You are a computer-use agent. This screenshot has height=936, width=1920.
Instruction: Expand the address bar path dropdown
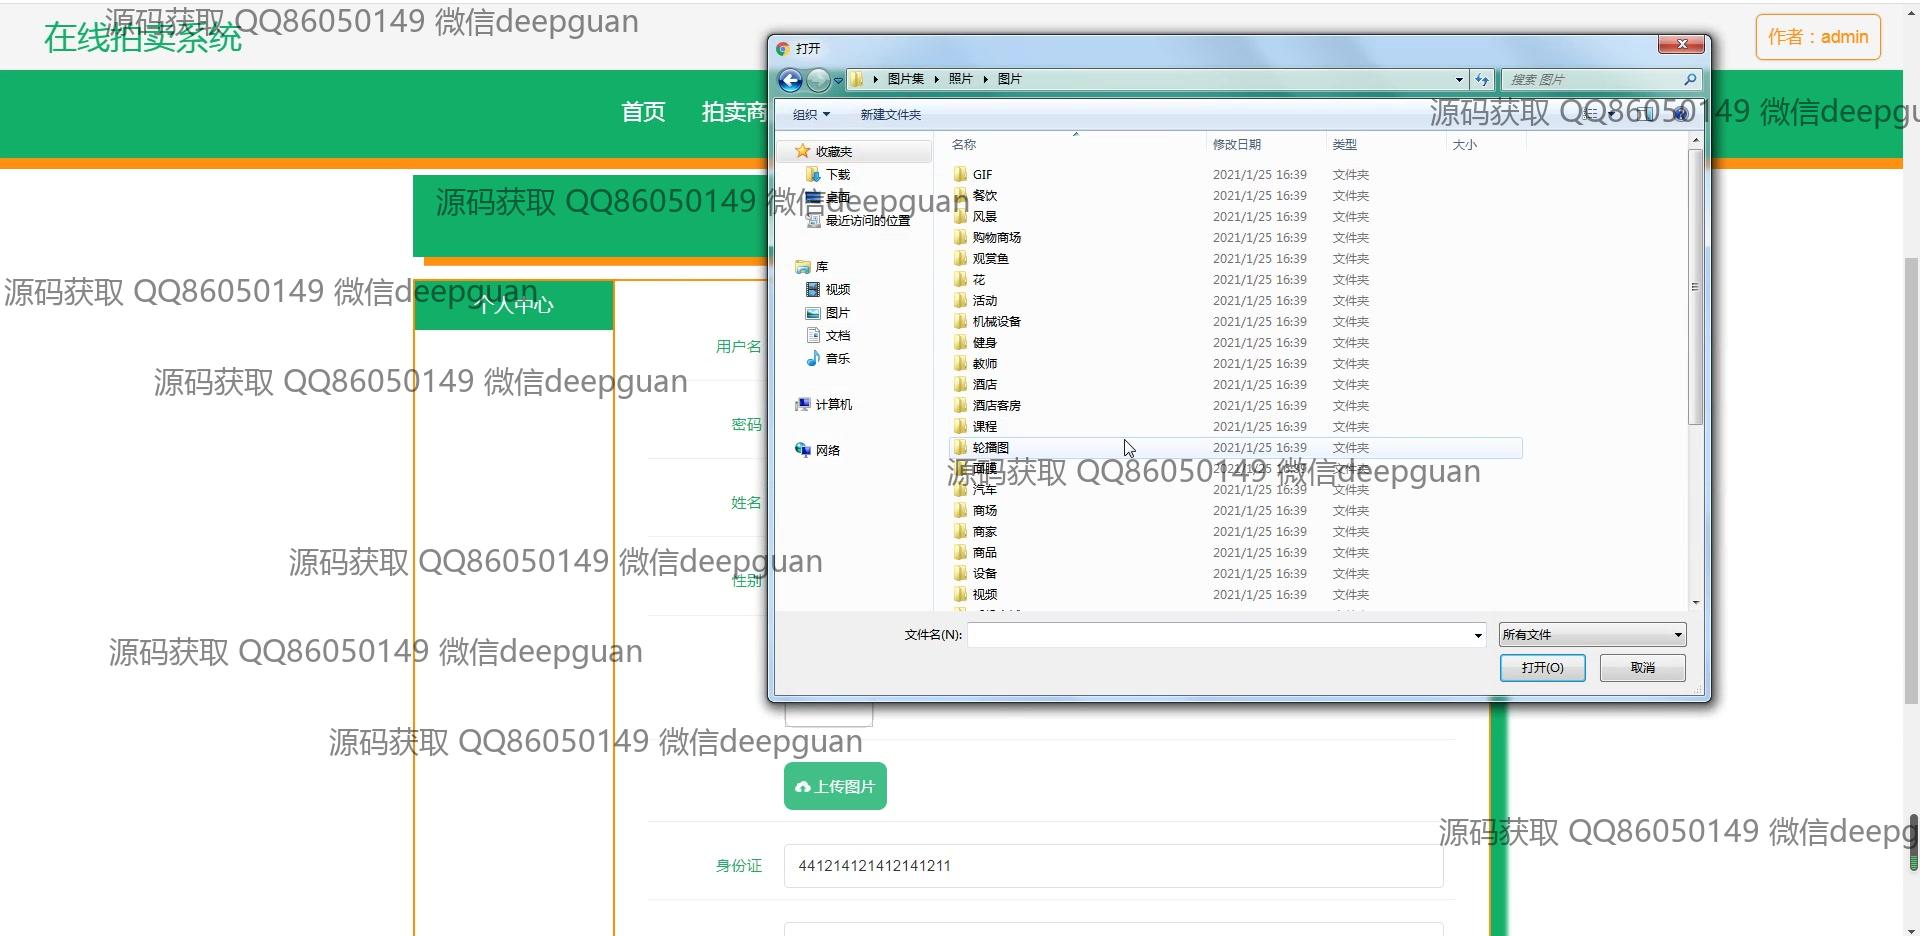pos(1459,80)
